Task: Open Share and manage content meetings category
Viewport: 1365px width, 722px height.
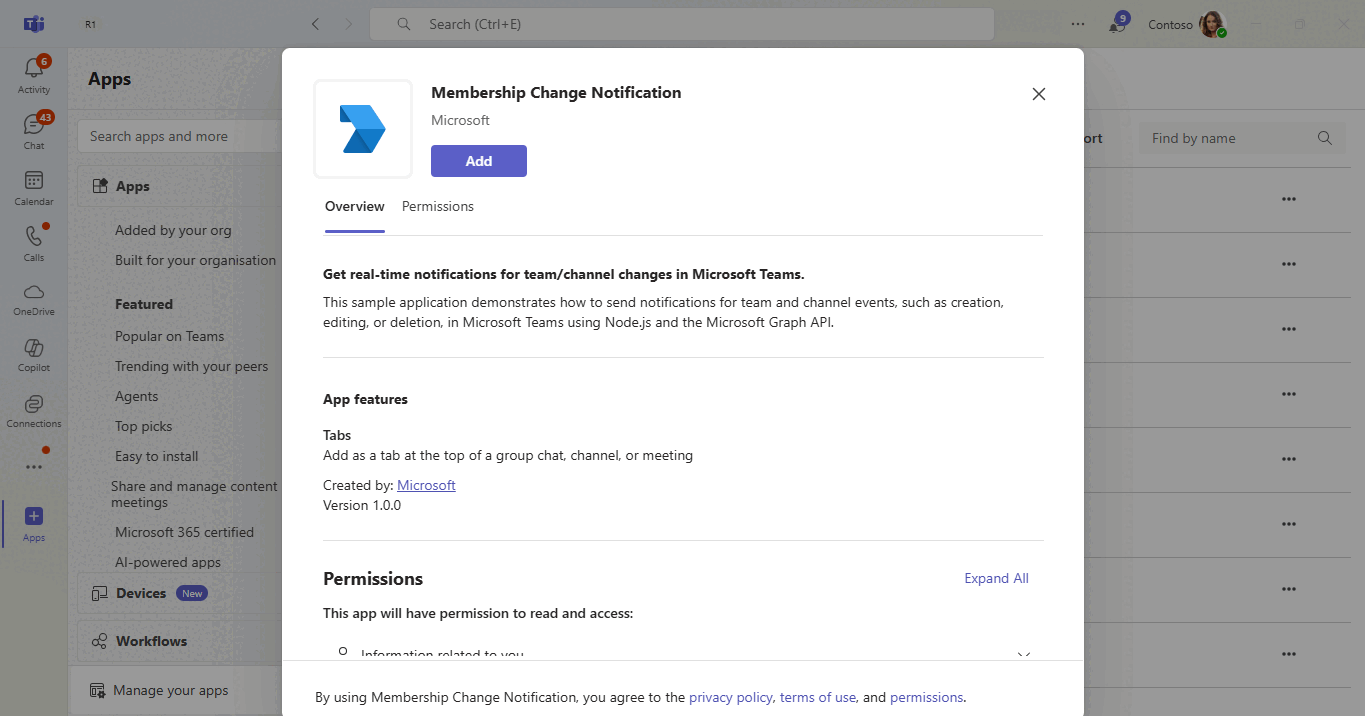Action: (x=194, y=495)
